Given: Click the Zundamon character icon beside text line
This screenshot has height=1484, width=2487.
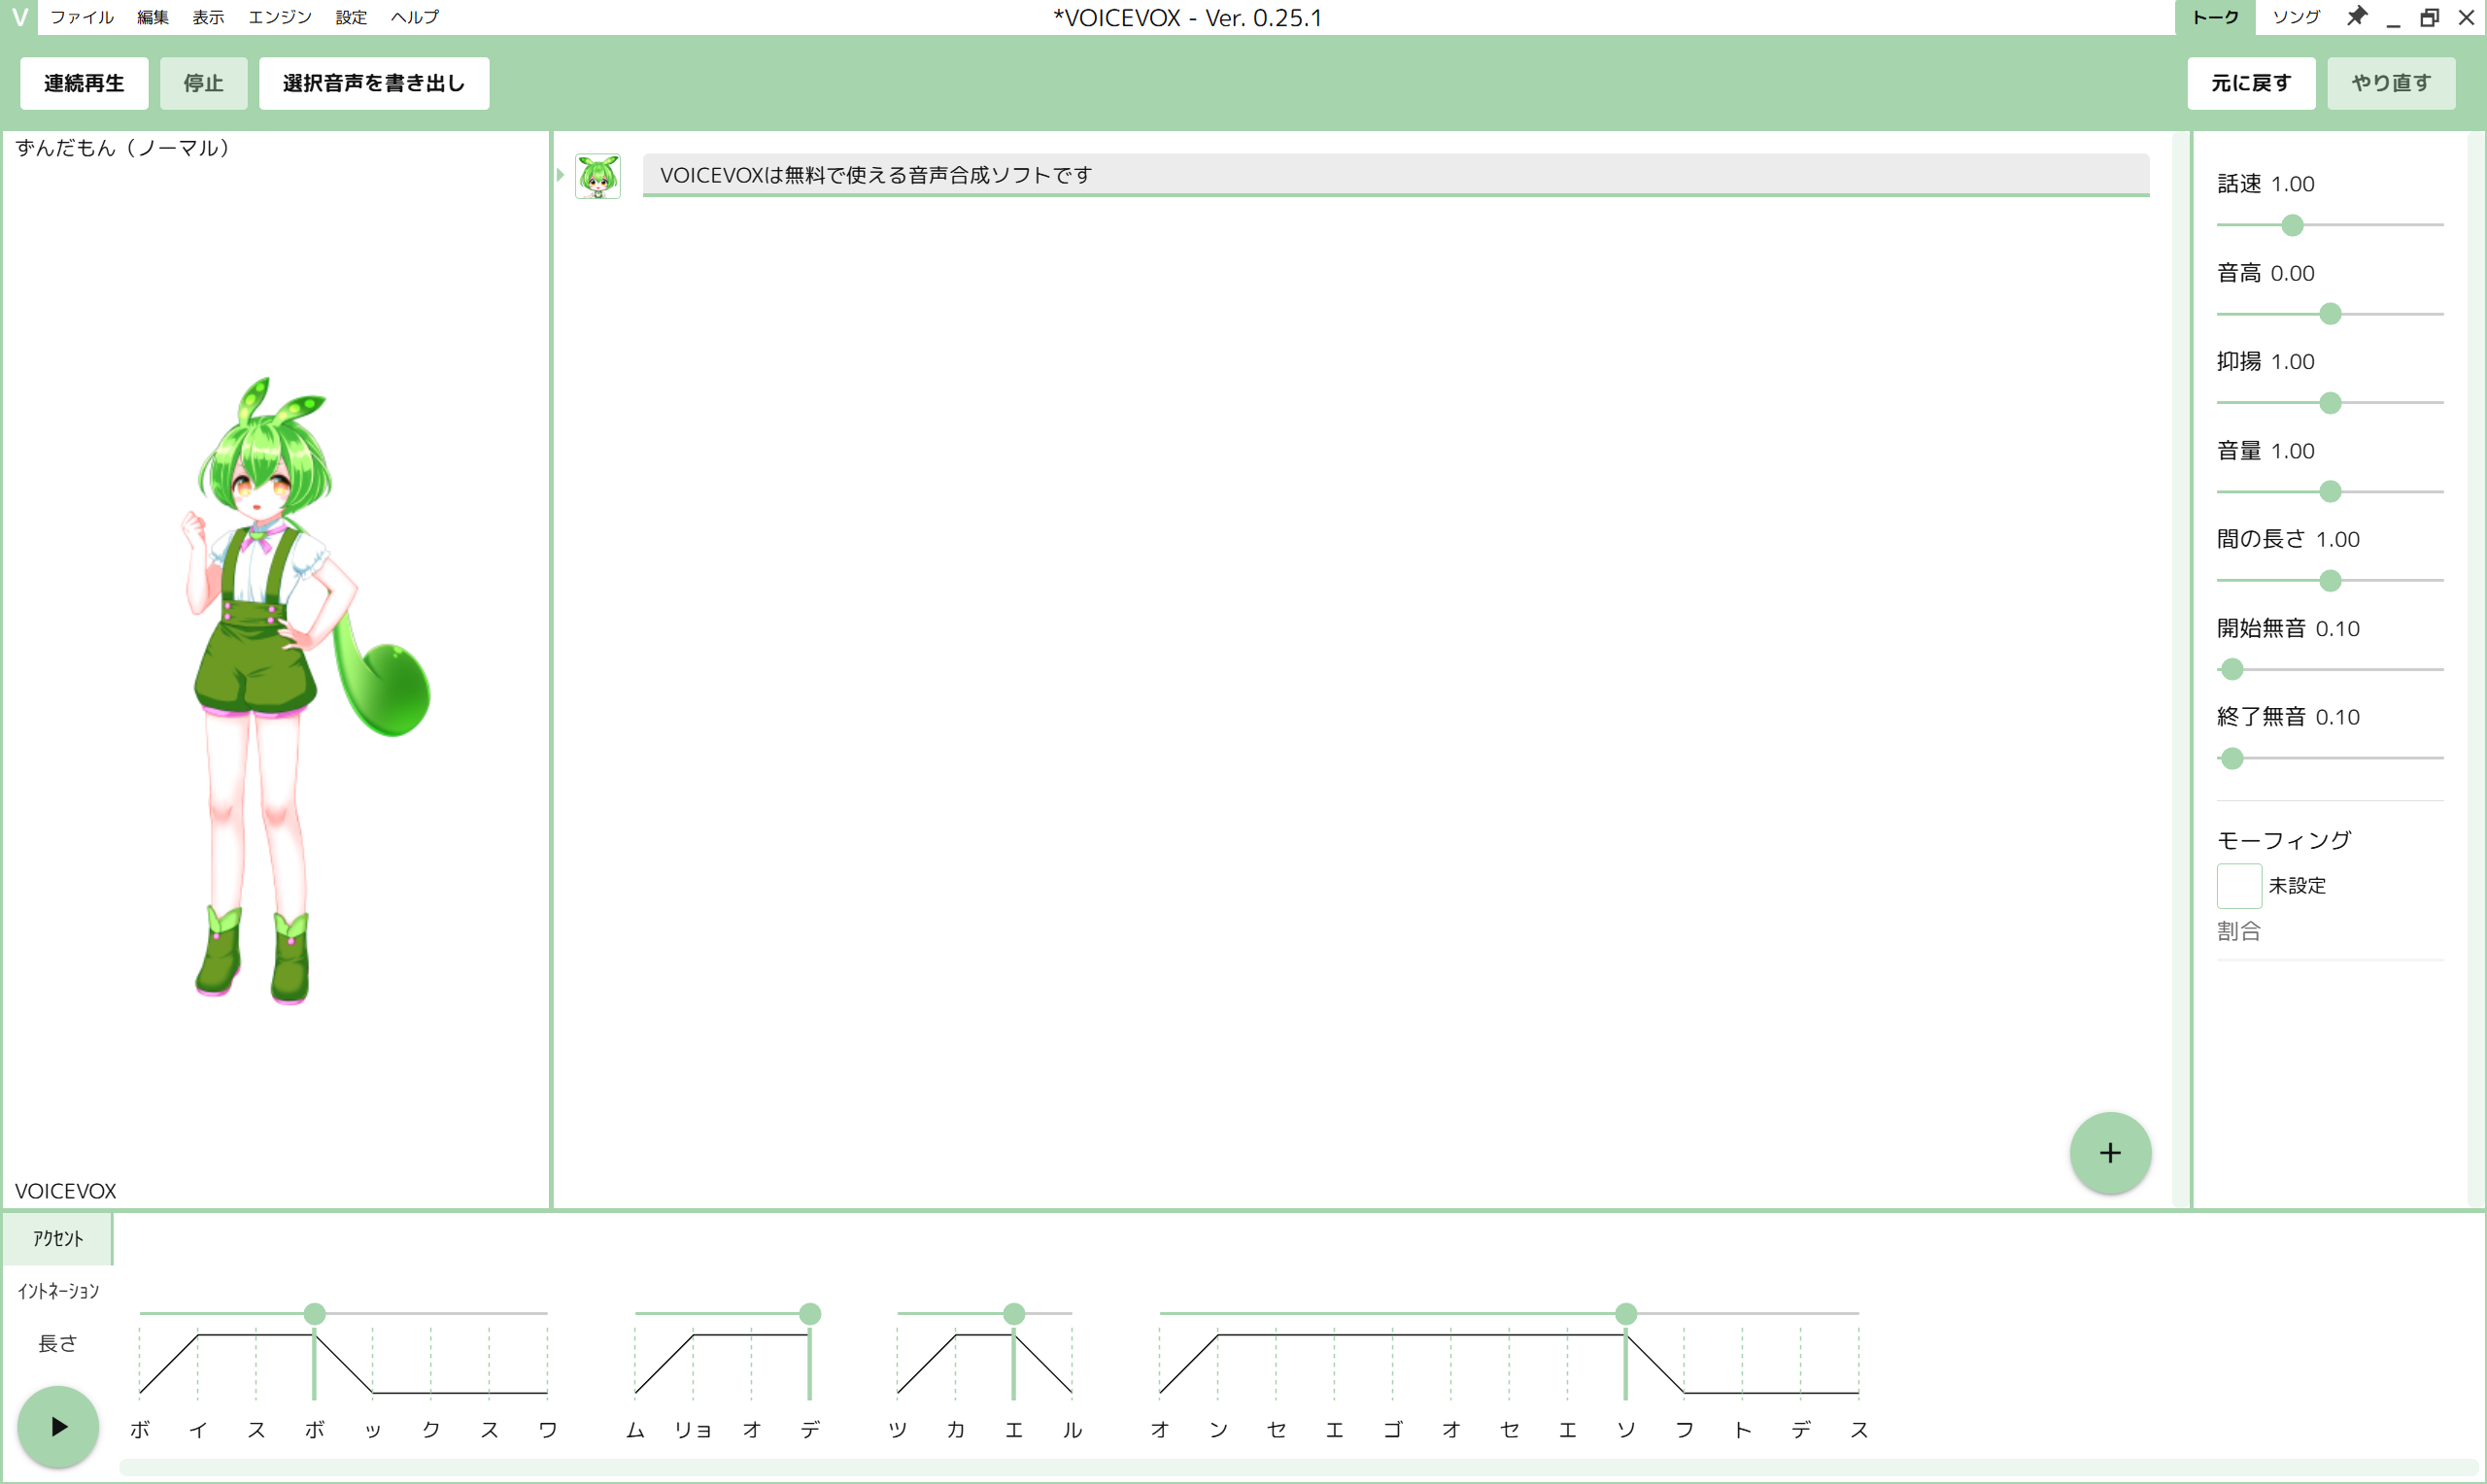Looking at the screenshot, I should [597, 176].
